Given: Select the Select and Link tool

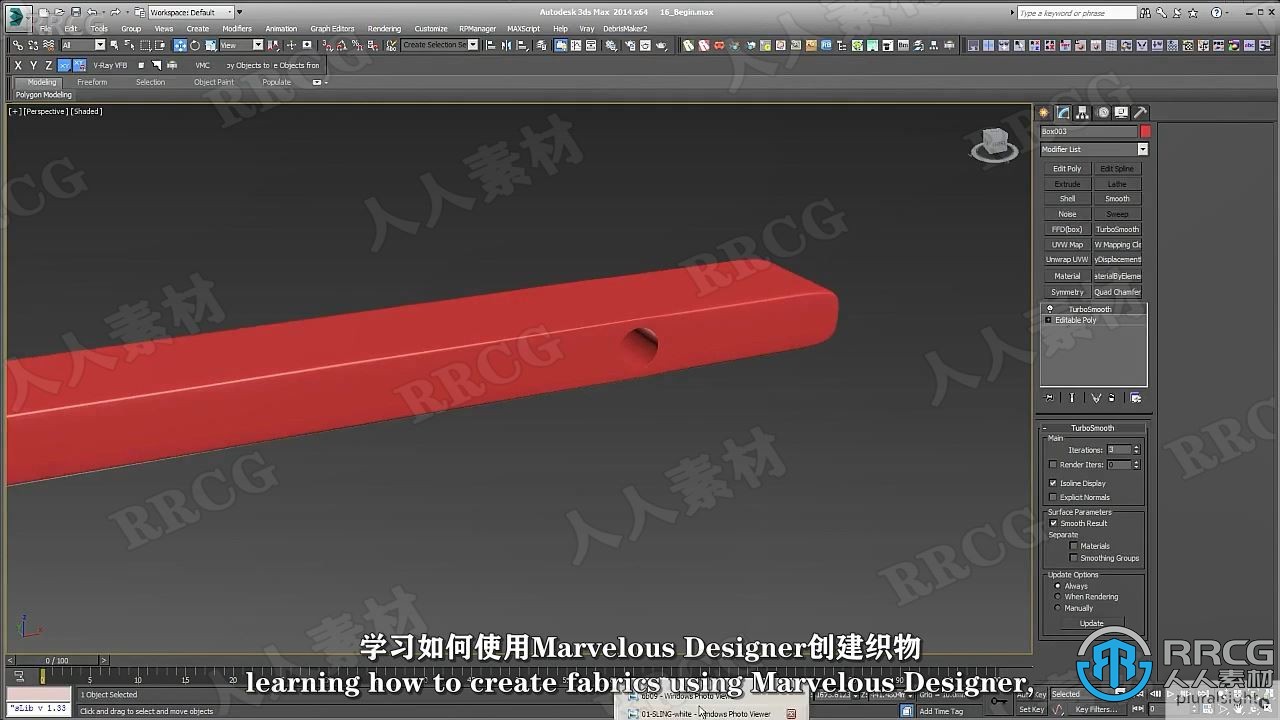Looking at the screenshot, I should [18, 45].
